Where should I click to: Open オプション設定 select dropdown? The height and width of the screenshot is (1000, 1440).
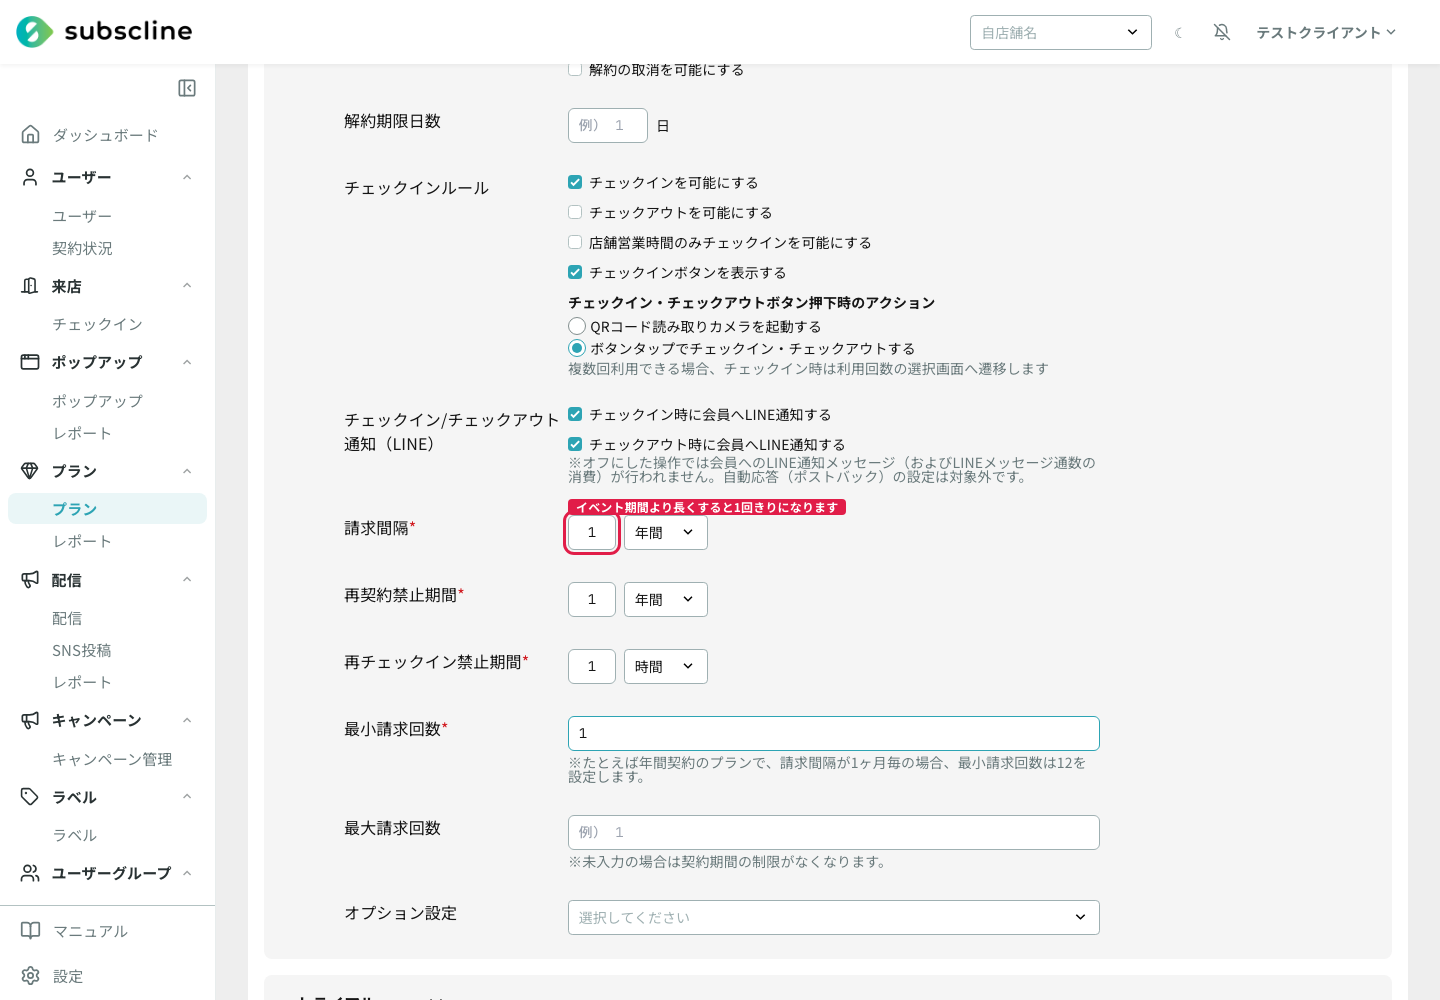coord(834,918)
